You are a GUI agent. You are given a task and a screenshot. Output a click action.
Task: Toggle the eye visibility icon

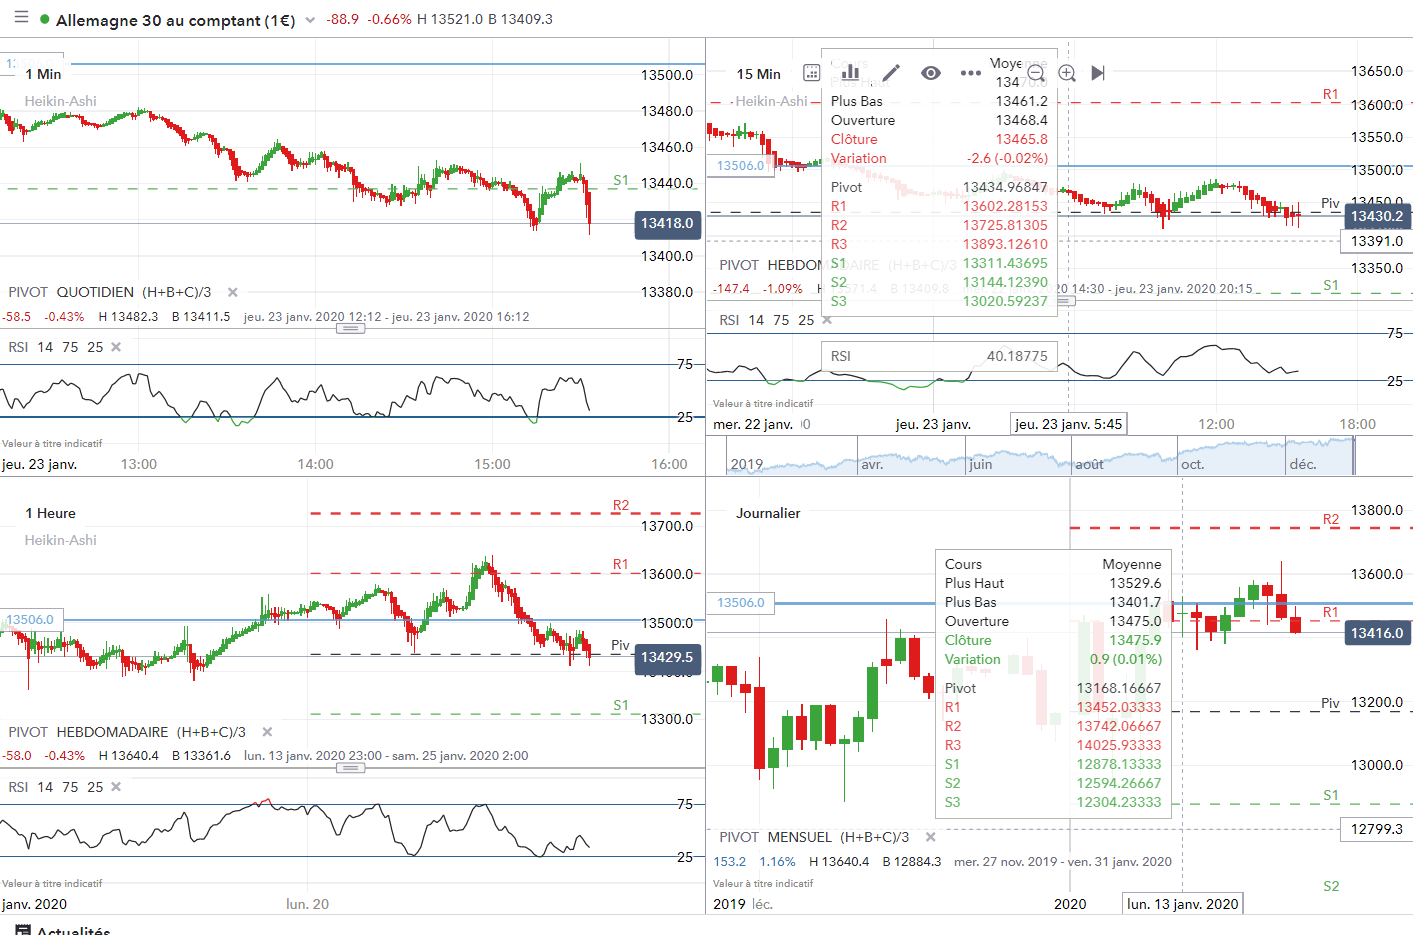click(931, 73)
